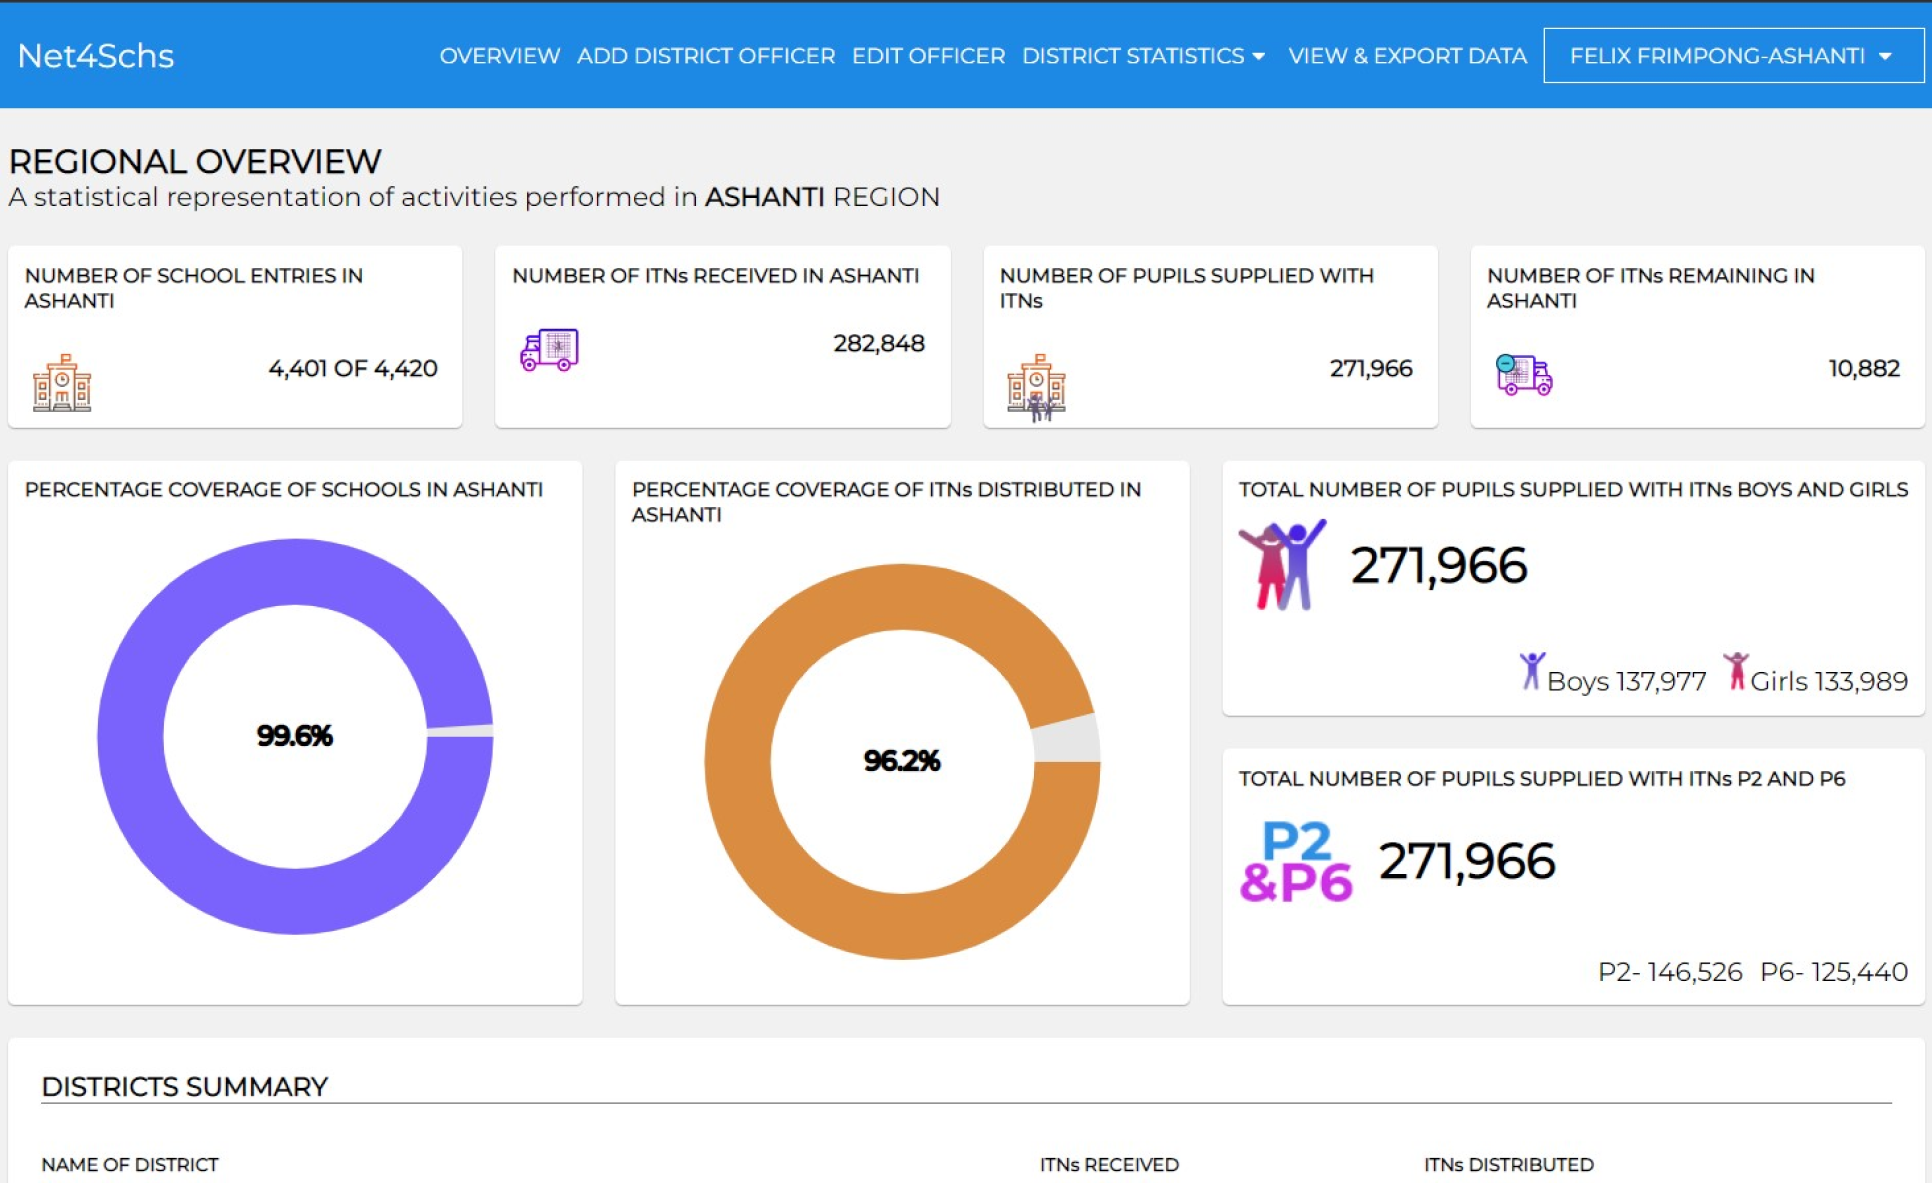Open View & Export Data page
Viewport: 1932px width, 1183px height.
[1406, 56]
